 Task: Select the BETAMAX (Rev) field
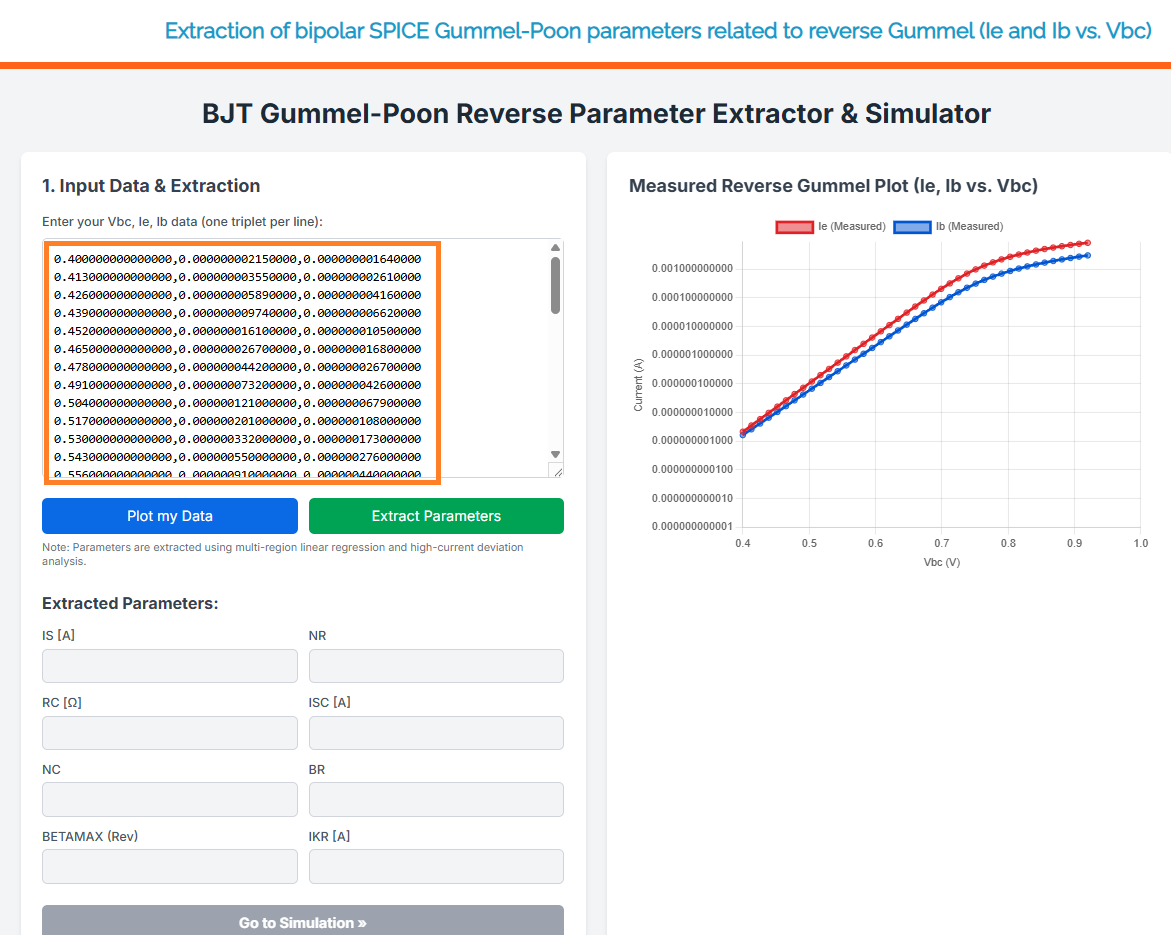(x=169, y=867)
